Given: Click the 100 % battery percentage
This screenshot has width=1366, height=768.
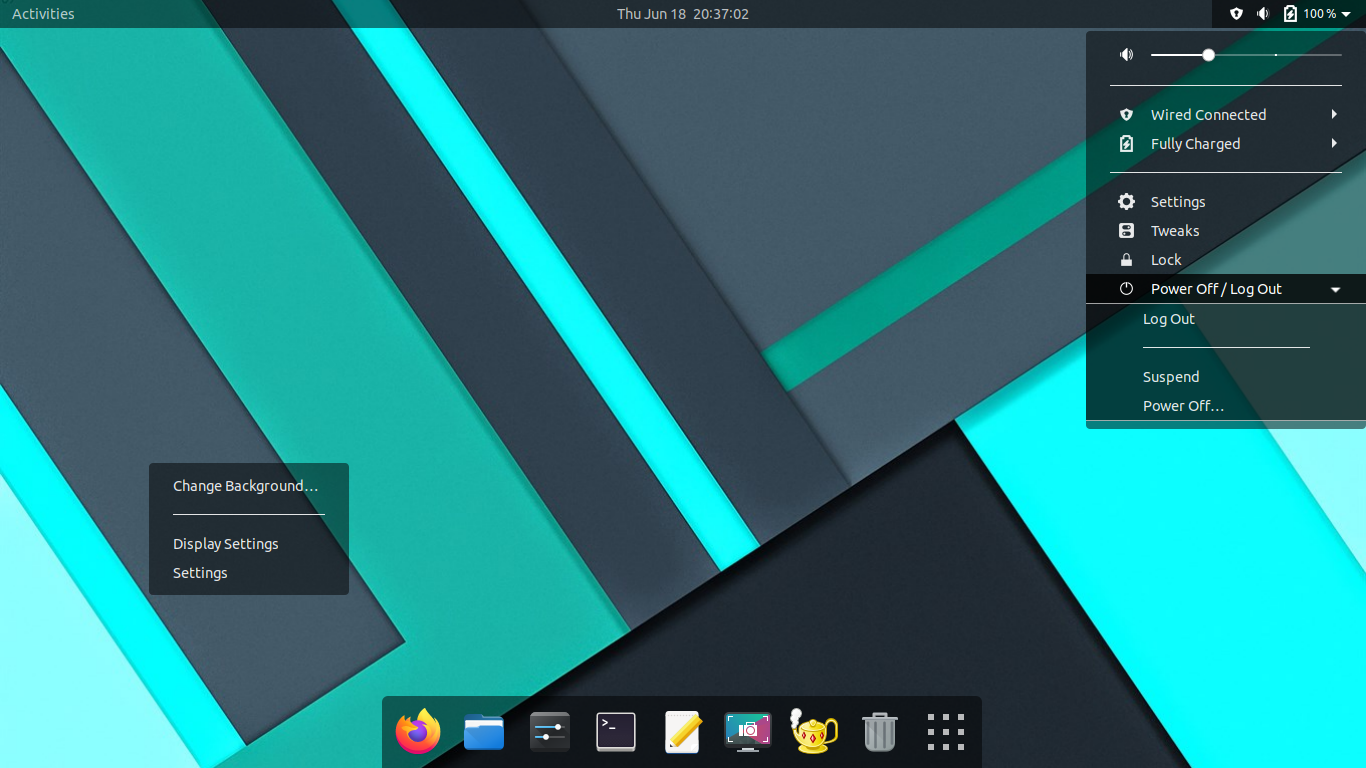Looking at the screenshot, I should [x=1320, y=14].
